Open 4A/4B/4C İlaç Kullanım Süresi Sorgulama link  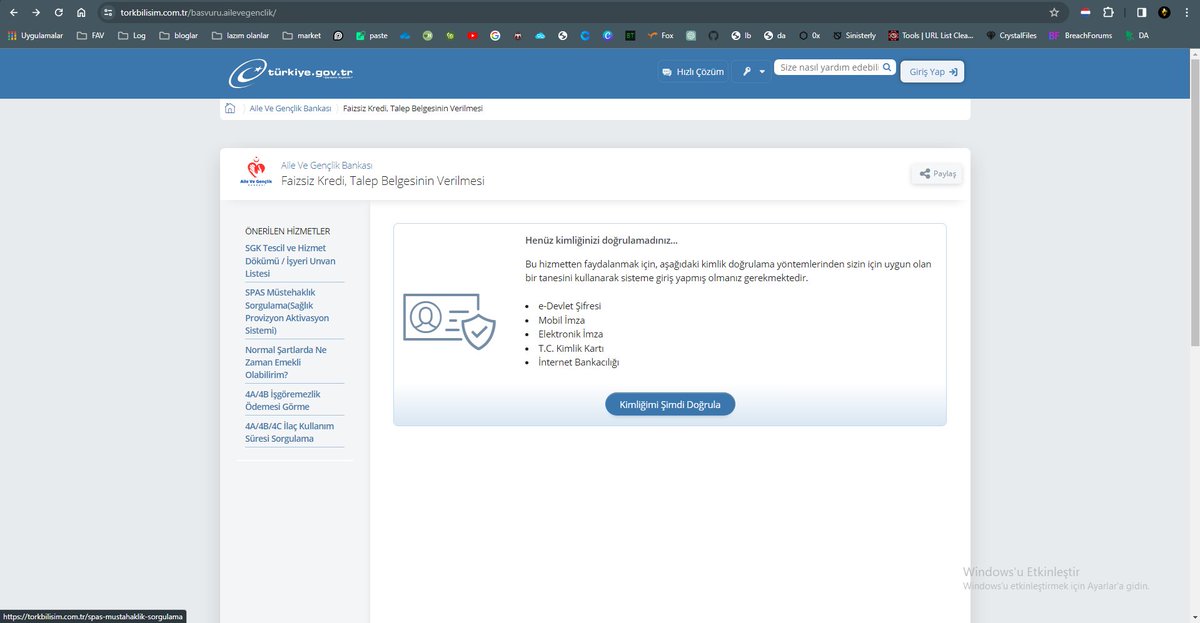coord(289,432)
